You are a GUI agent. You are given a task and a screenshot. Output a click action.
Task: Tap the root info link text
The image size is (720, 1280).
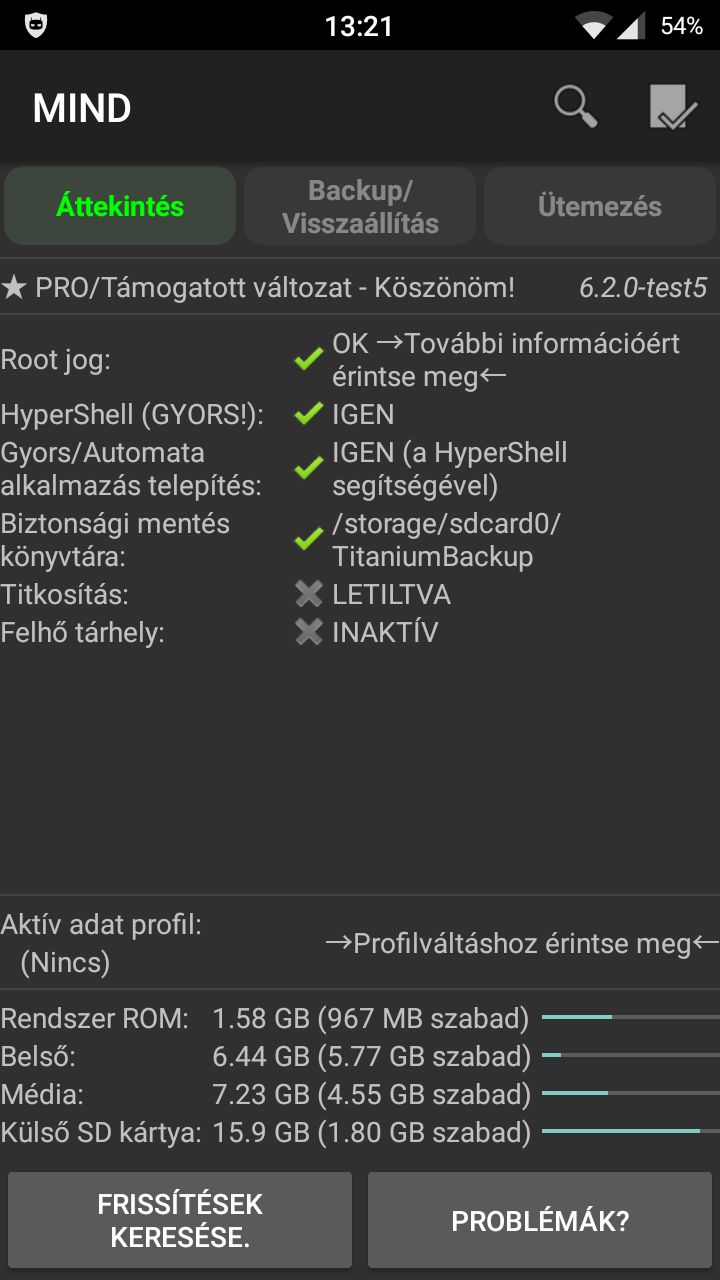(506, 360)
